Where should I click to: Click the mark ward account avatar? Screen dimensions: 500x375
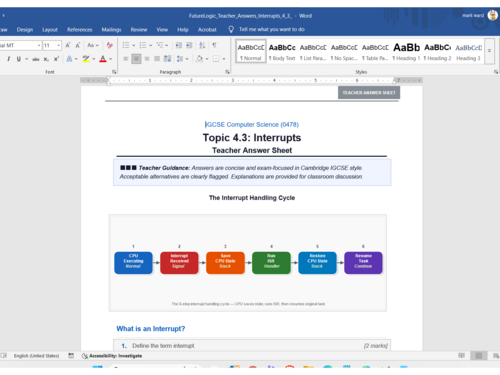coord(492,15)
